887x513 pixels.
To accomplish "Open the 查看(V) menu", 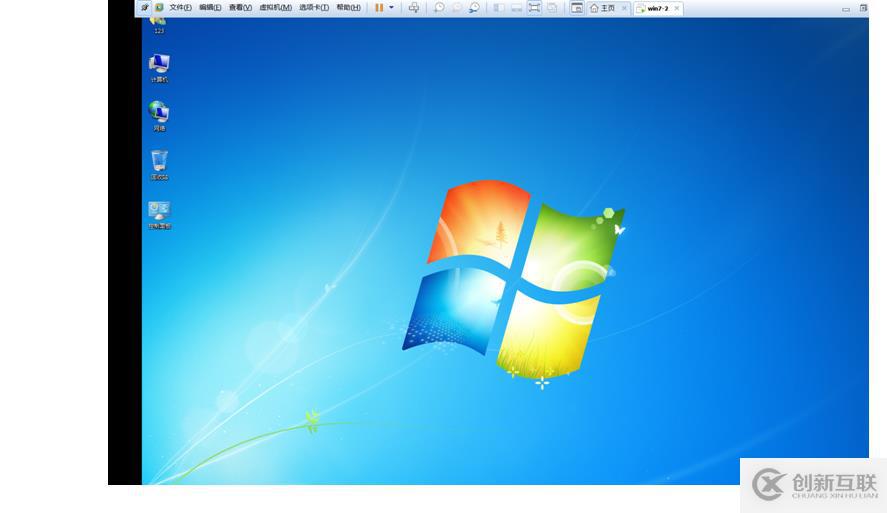I will pos(240,8).
